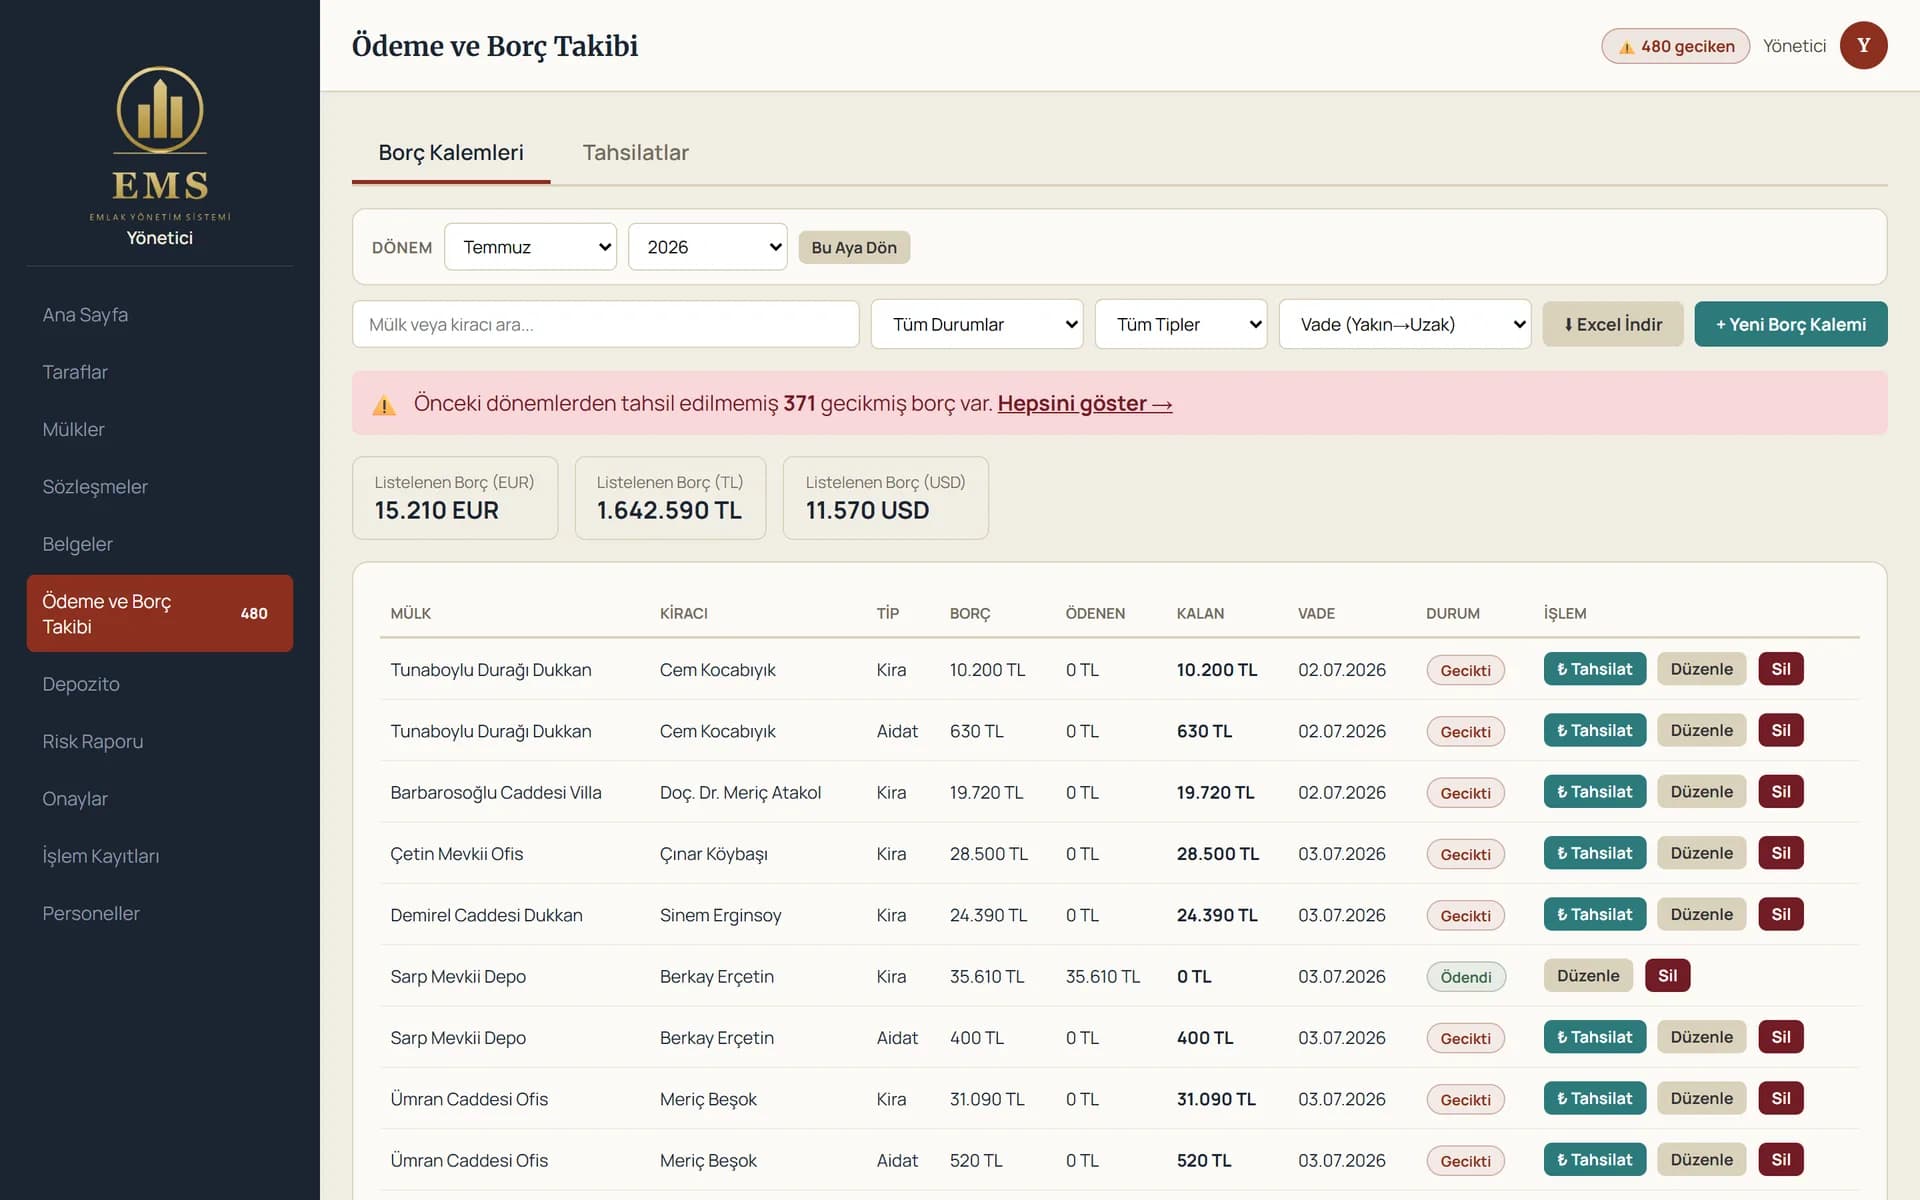The width and height of the screenshot is (1920, 1200).
Task: Click Sil for Sarp Mevkii Depo Kira row
Action: (1668, 976)
